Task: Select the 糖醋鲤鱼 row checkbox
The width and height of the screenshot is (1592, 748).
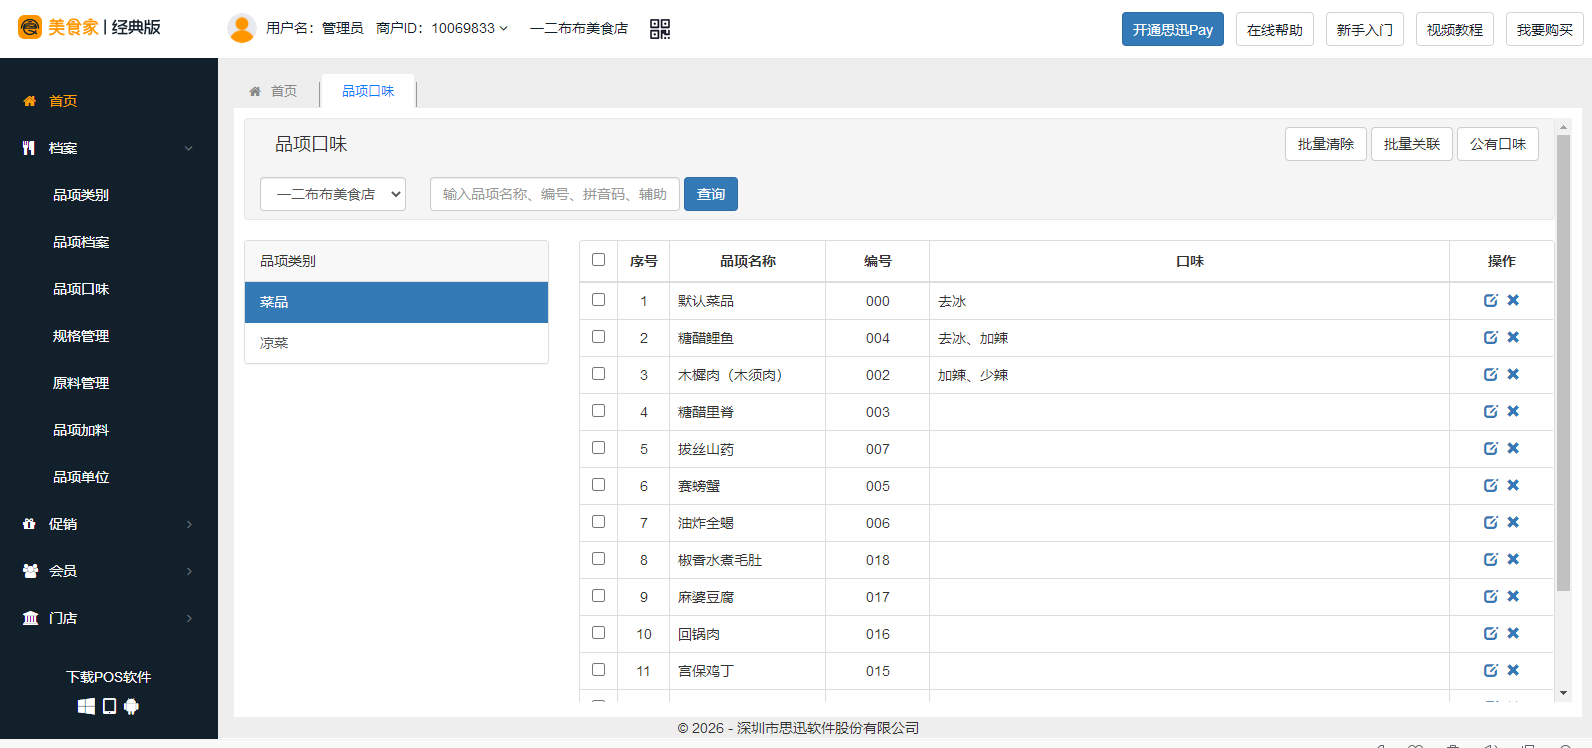Action: coord(598,336)
